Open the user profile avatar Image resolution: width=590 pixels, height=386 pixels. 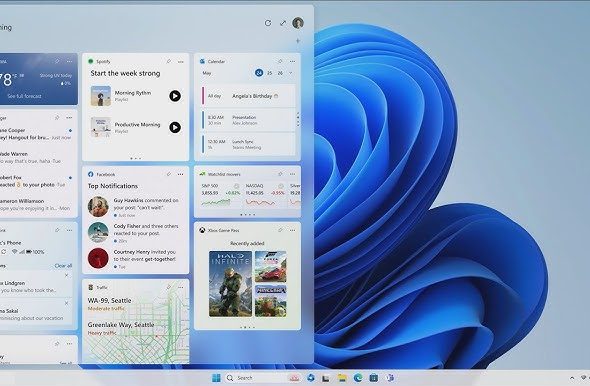[x=298, y=23]
